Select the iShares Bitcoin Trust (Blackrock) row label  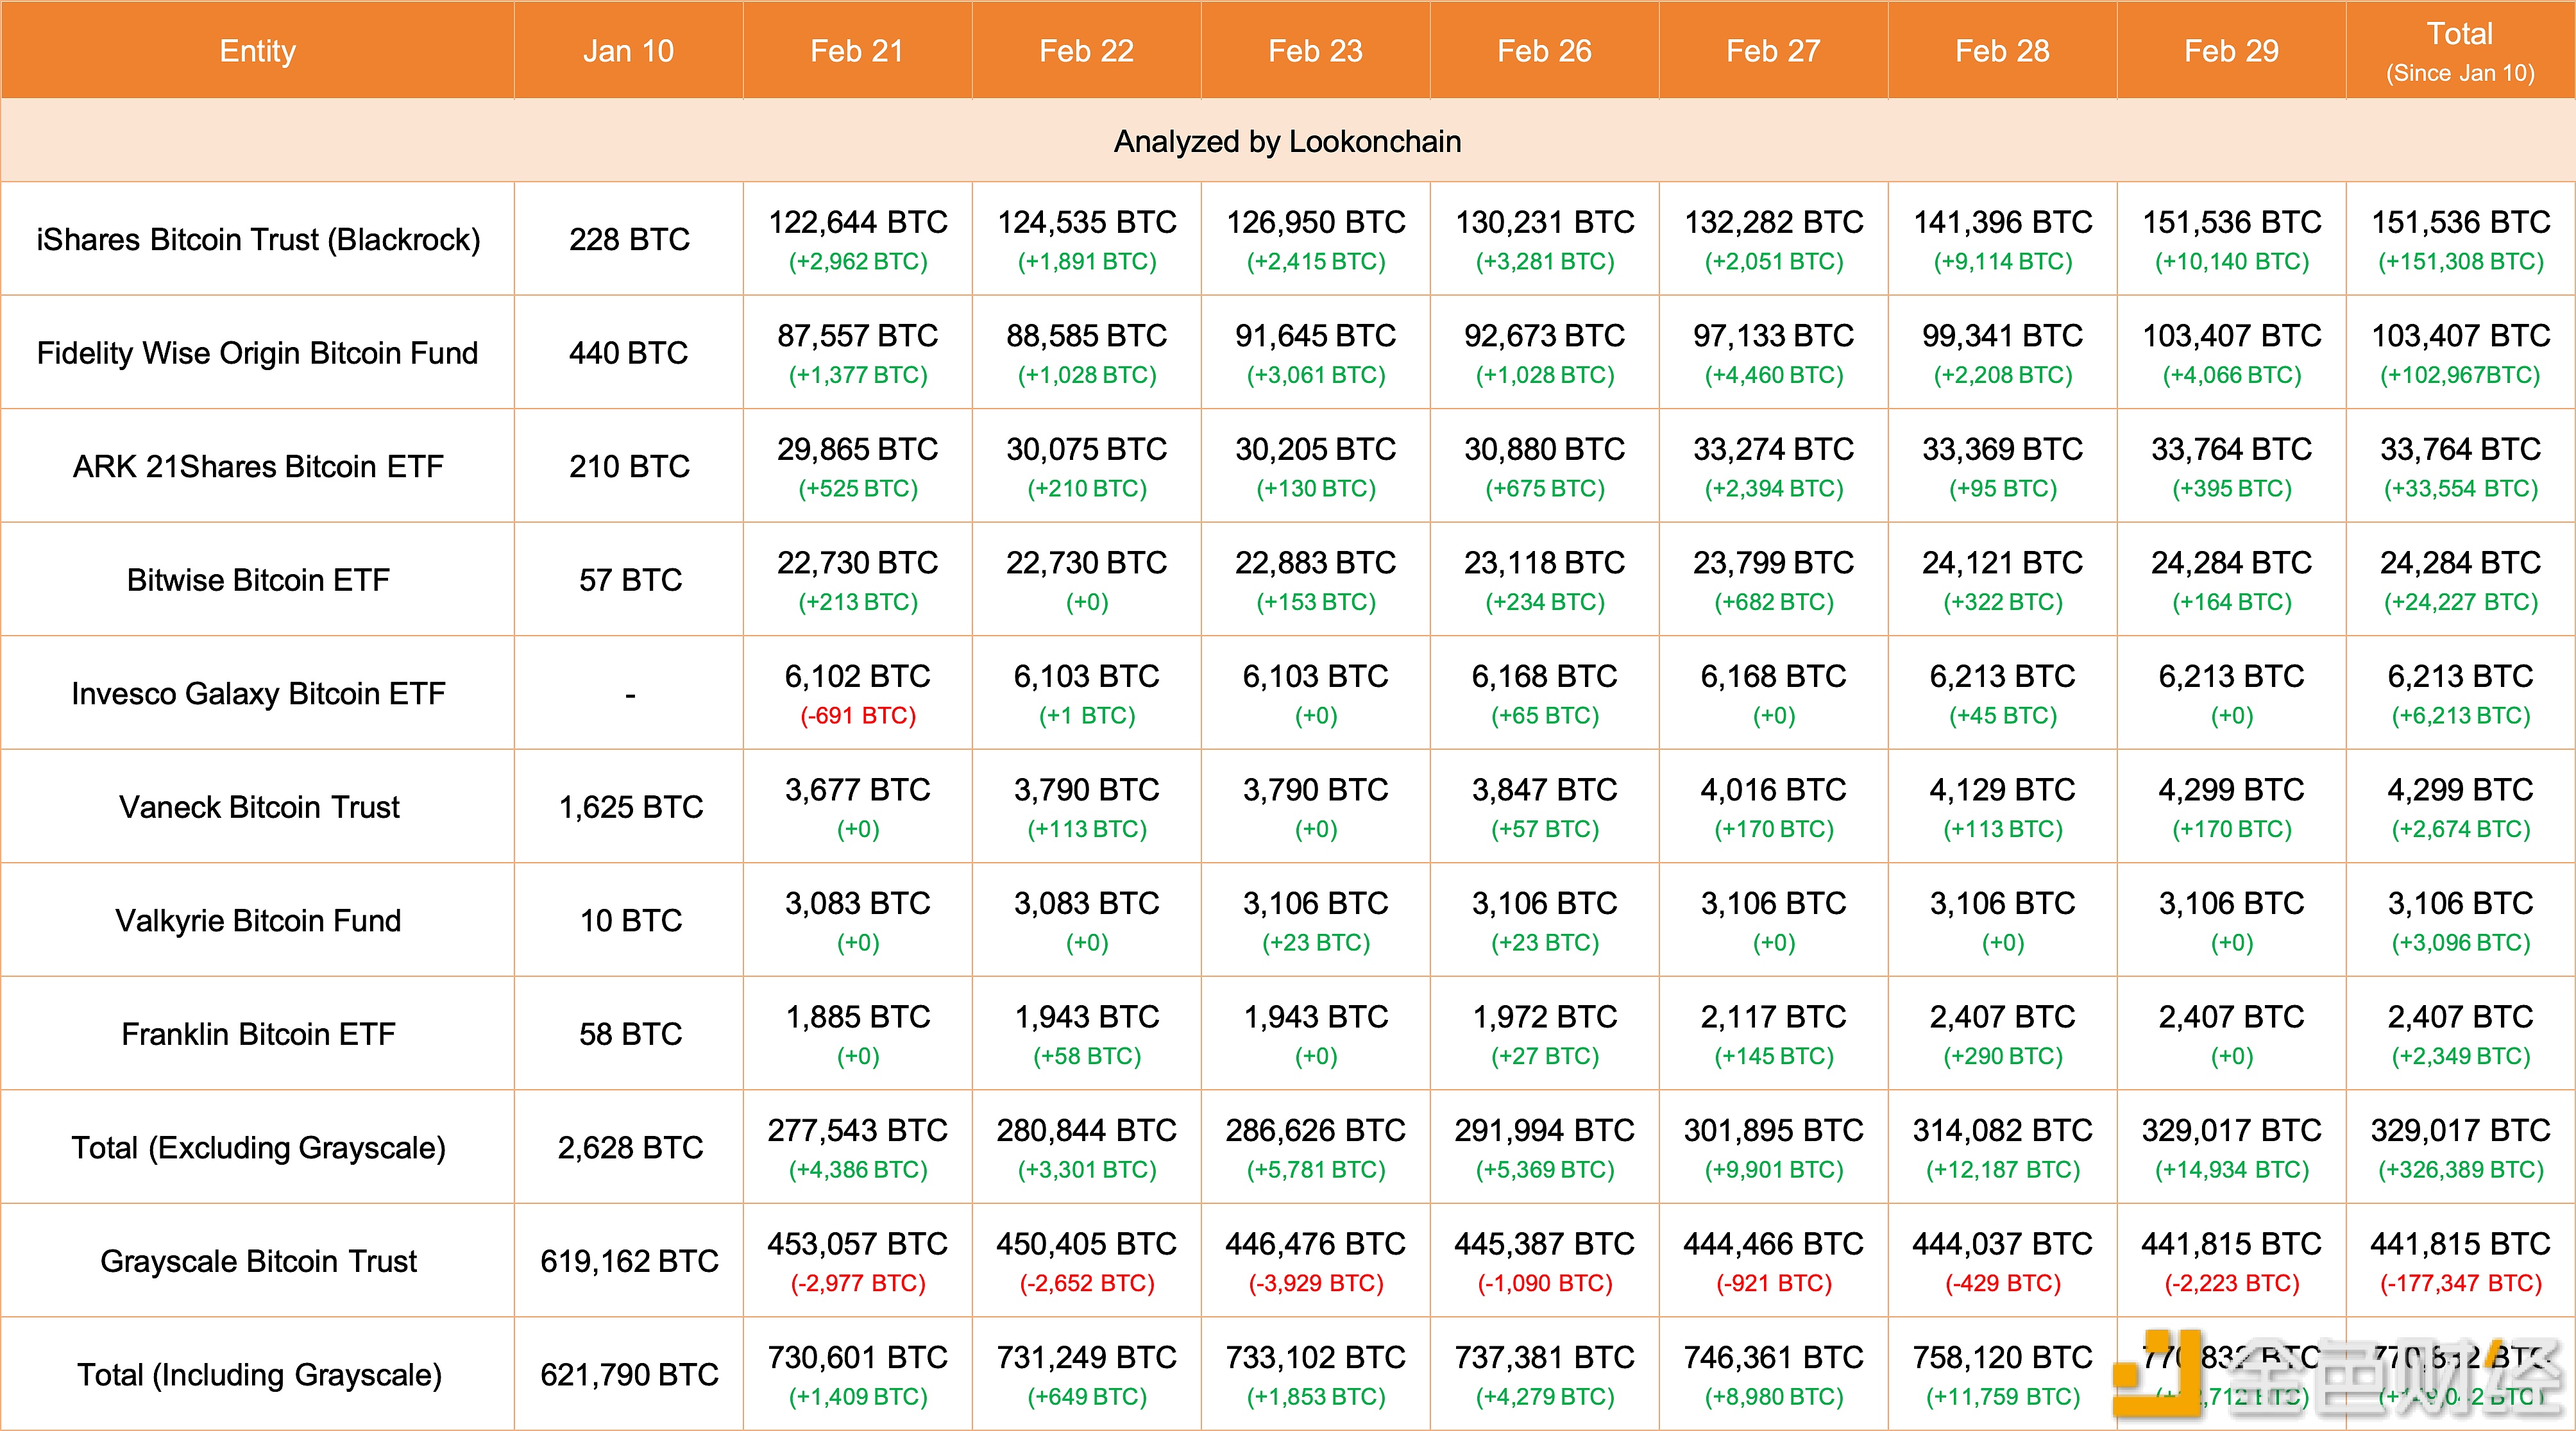[258, 239]
